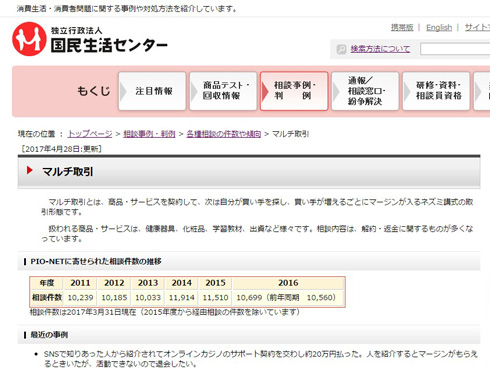Open the 通報/相談窓口・紛争解決 tab
The width and height of the screenshot is (490, 368).
[365, 91]
